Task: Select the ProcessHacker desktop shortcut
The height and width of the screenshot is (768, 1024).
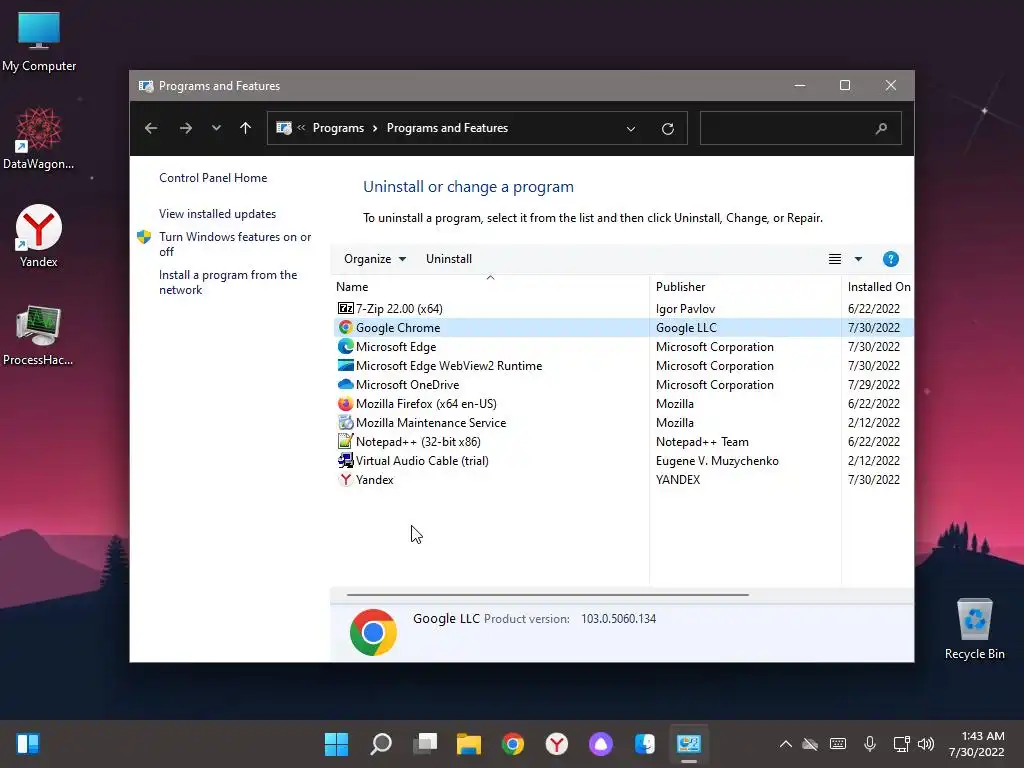Action: (39, 335)
